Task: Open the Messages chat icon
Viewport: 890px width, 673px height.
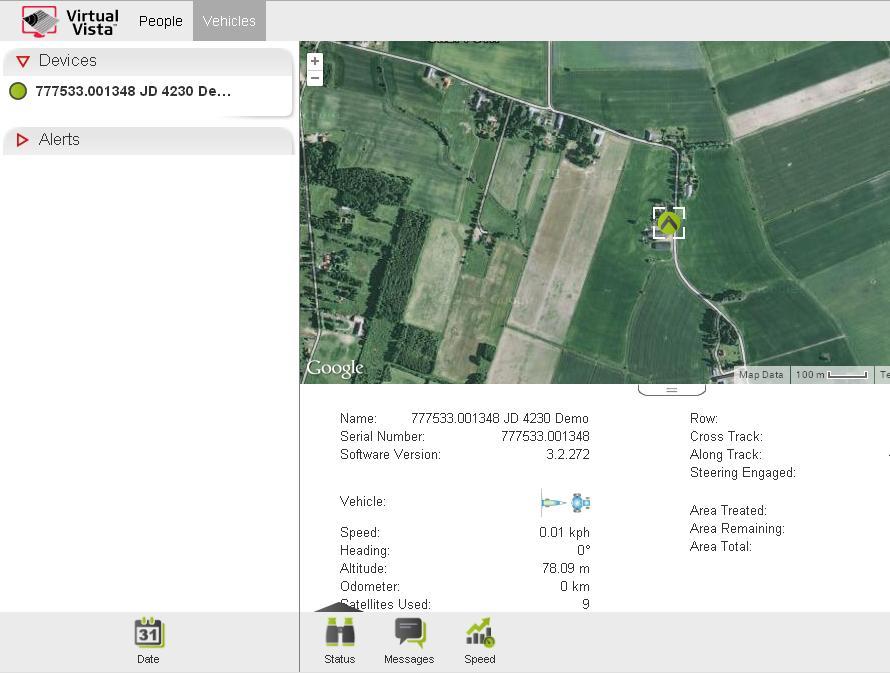Action: pos(409,634)
